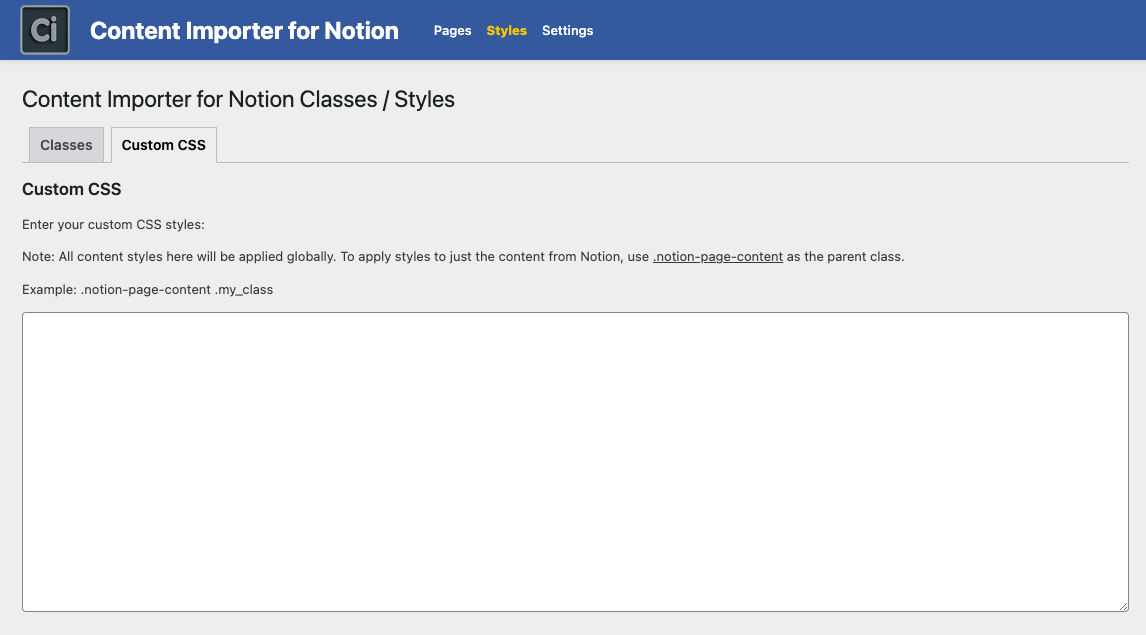Click the words 'as the parent class'
This screenshot has width=1146, height=635.
(x=845, y=257)
